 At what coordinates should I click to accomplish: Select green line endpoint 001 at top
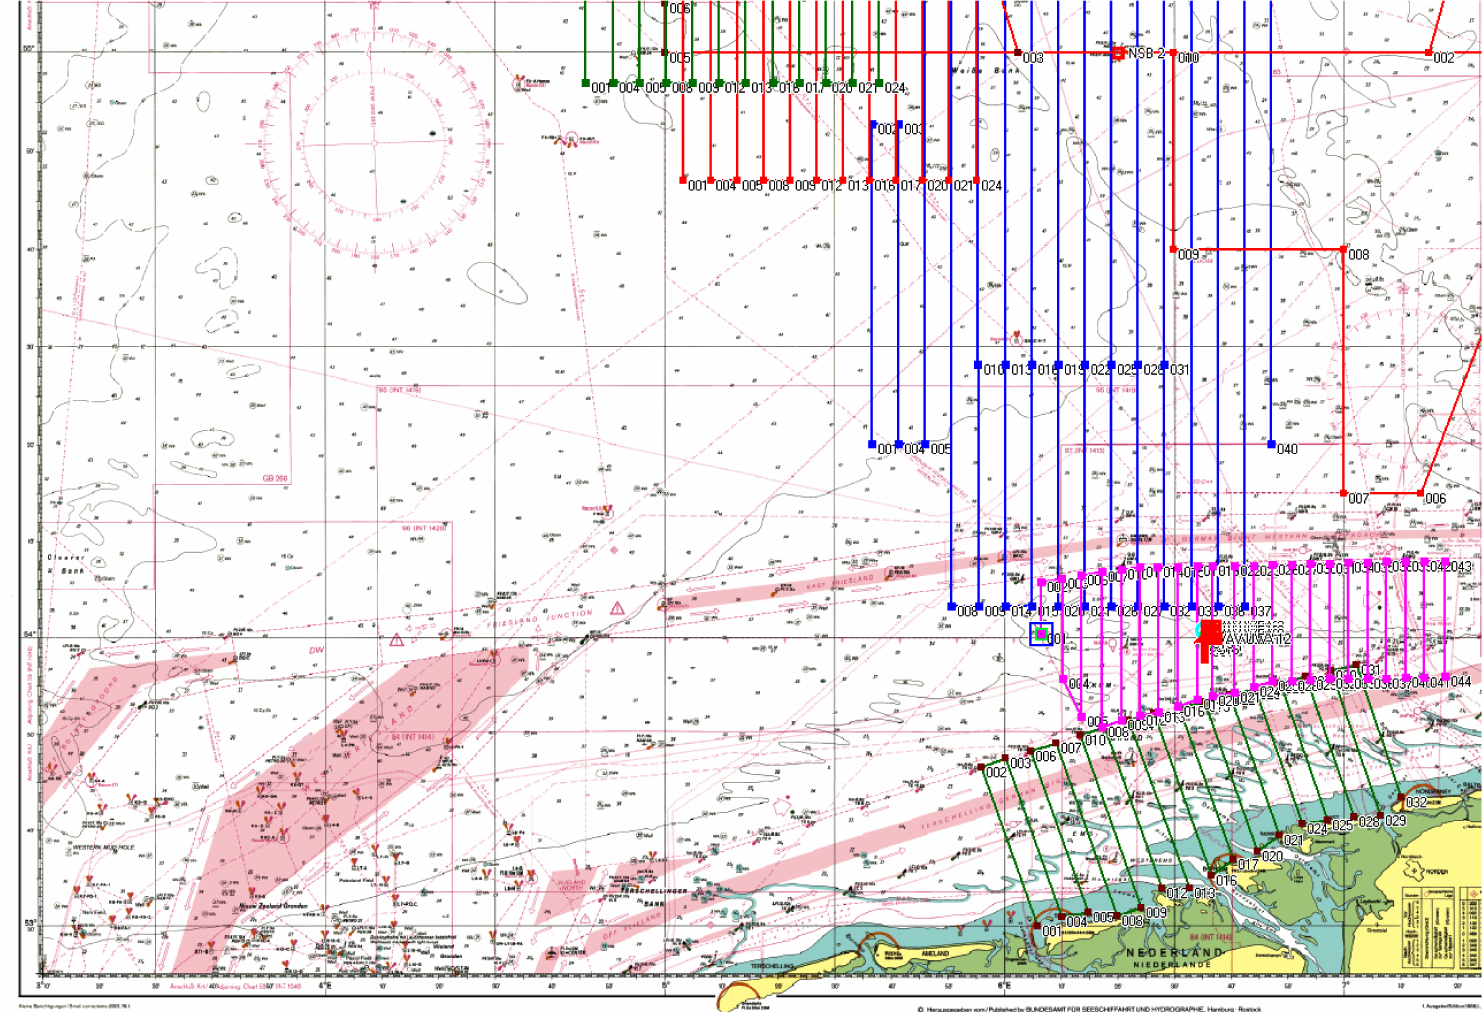(x=586, y=83)
